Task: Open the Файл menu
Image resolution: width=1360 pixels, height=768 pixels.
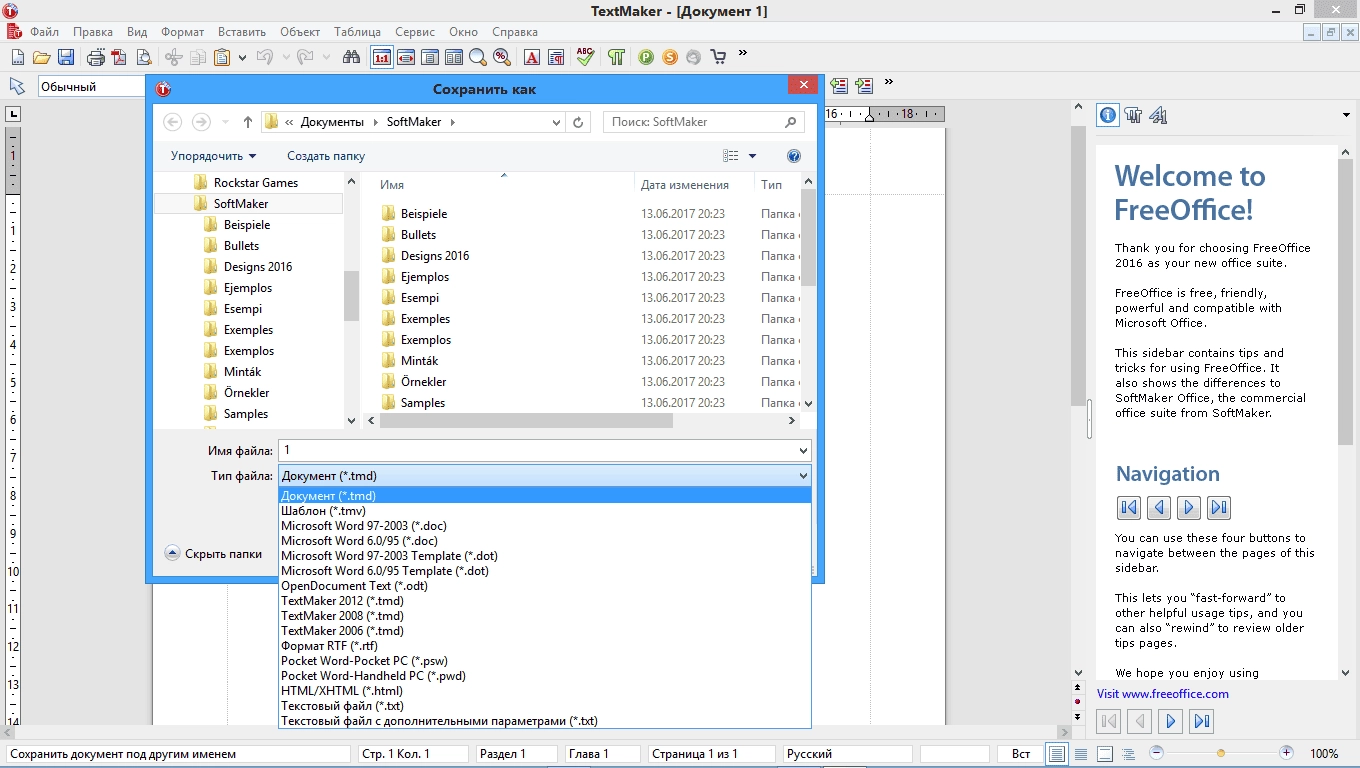Action: pos(44,32)
